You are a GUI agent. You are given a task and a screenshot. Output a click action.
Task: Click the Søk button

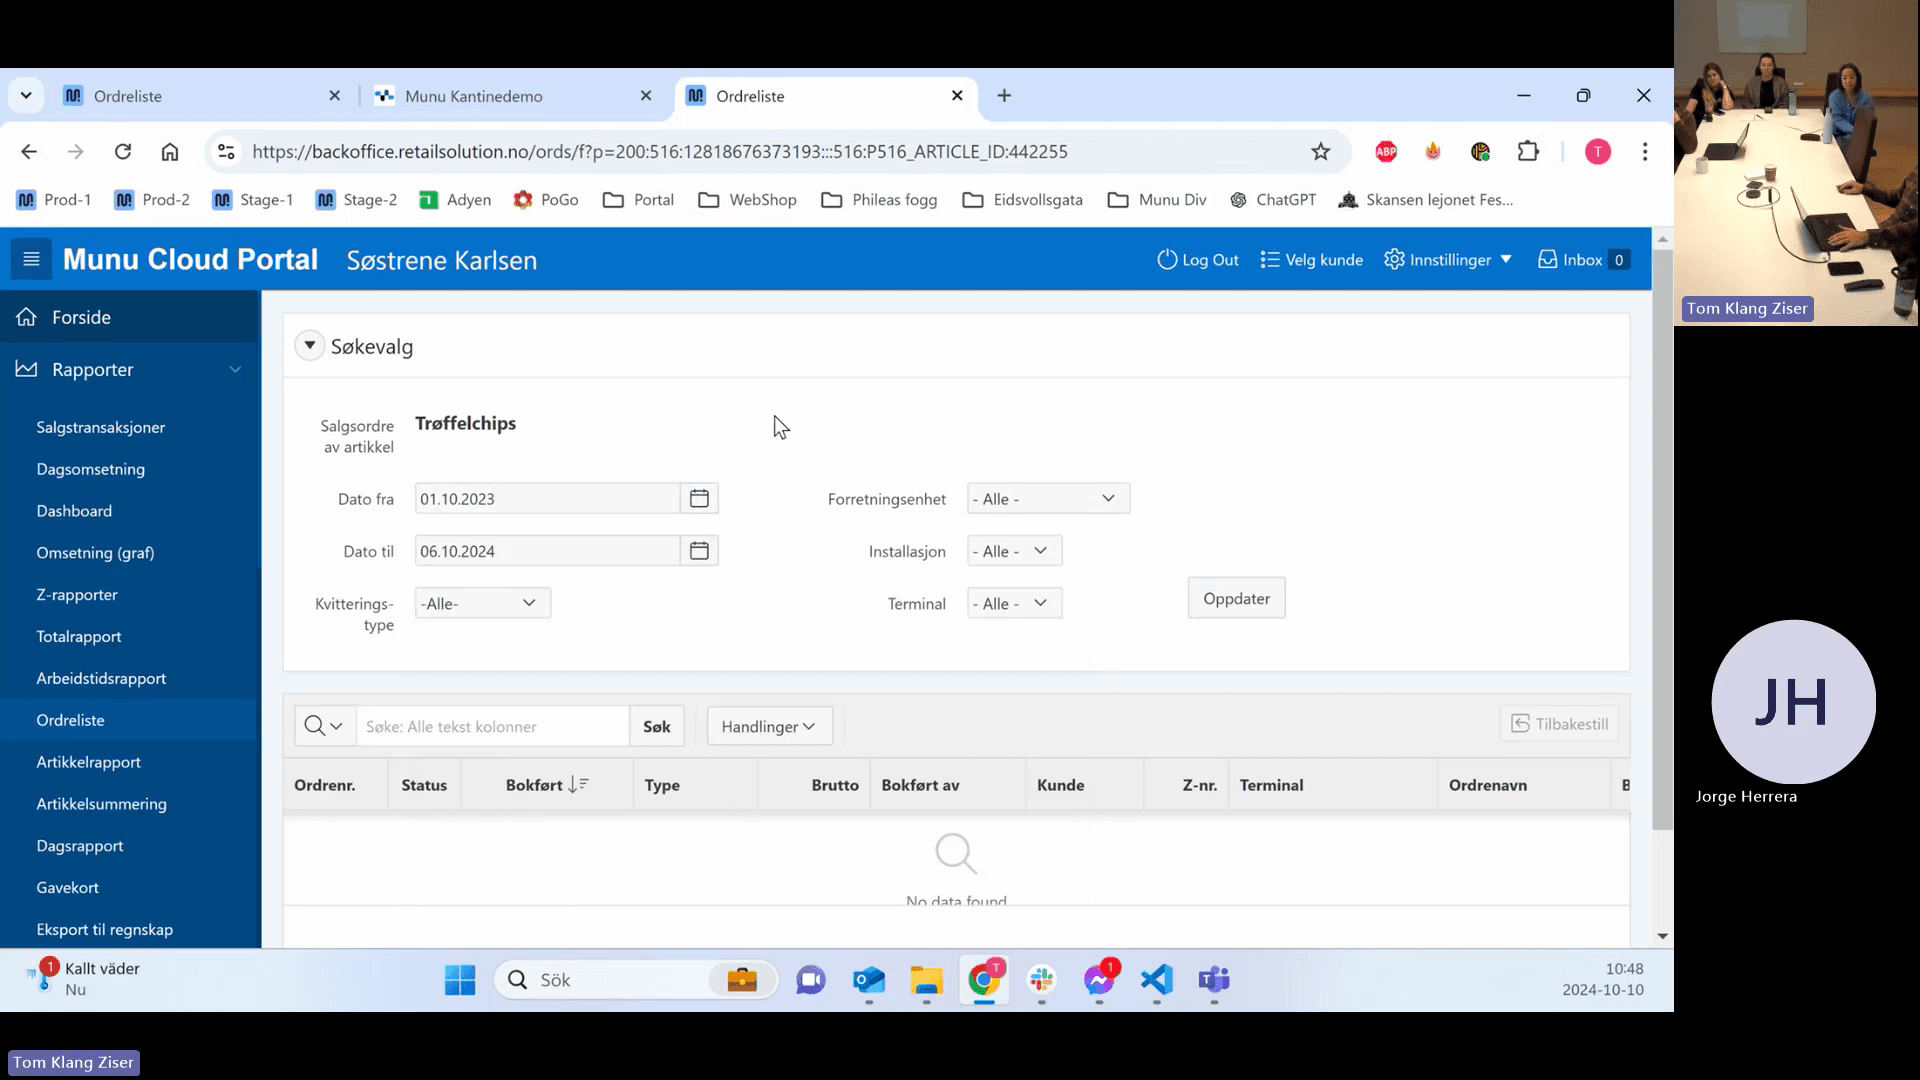click(657, 726)
